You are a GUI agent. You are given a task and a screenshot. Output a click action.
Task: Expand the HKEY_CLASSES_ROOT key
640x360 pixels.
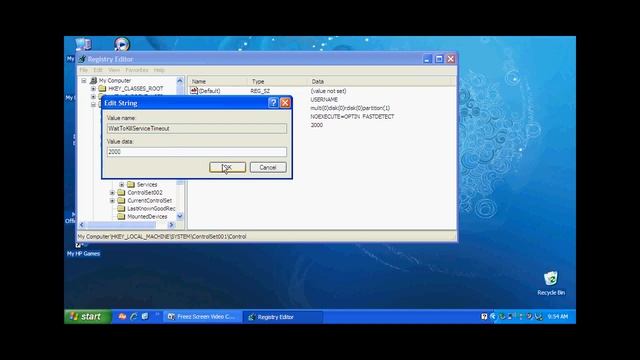coord(93,89)
